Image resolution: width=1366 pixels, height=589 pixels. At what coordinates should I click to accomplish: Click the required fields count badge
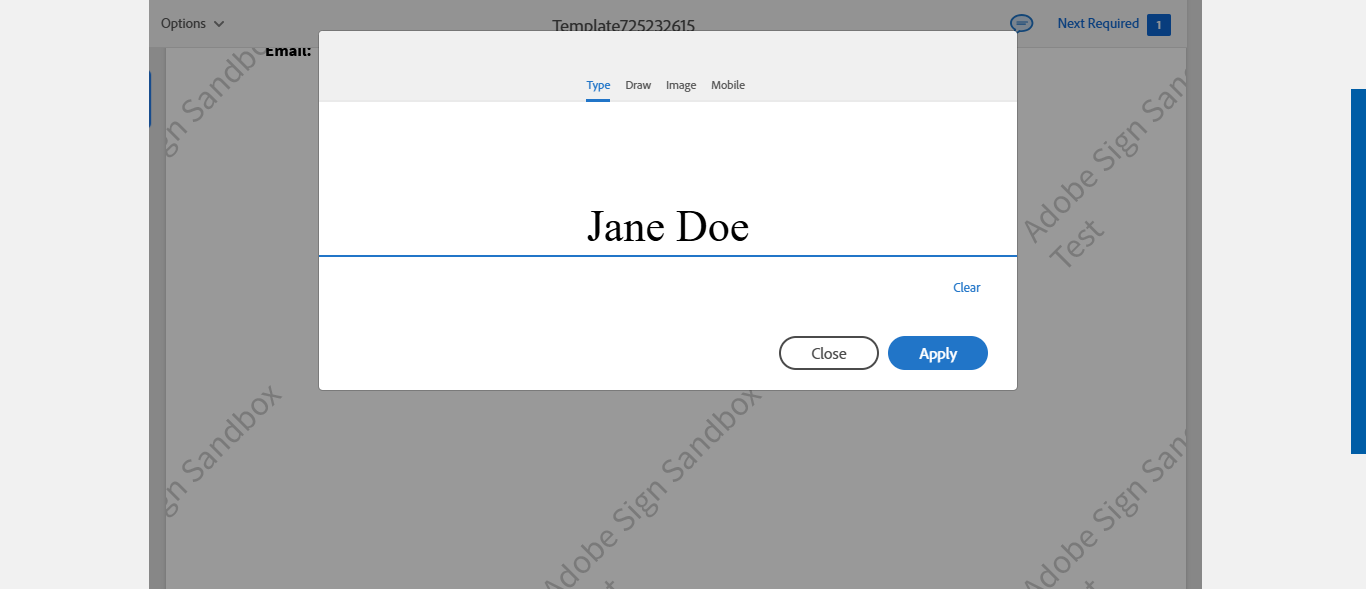(x=1159, y=24)
